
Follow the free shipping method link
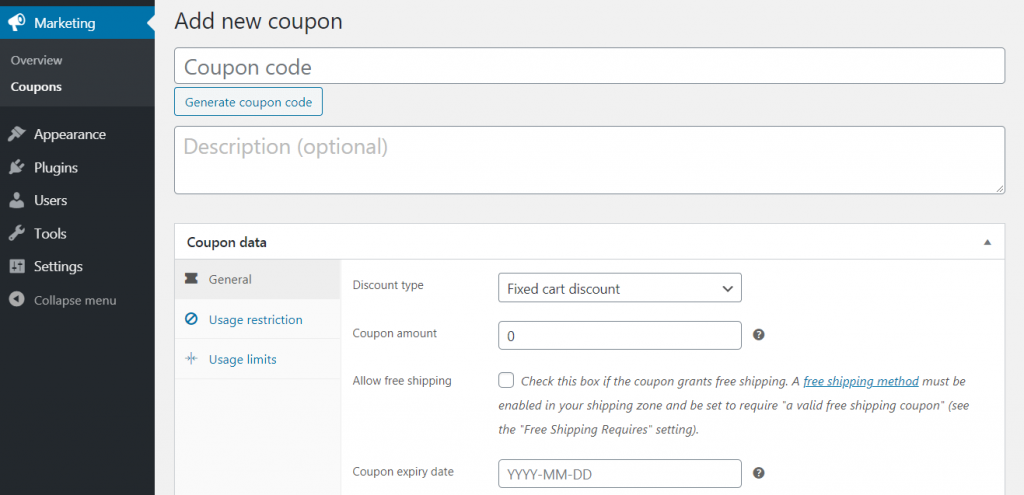tap(860, 381)
